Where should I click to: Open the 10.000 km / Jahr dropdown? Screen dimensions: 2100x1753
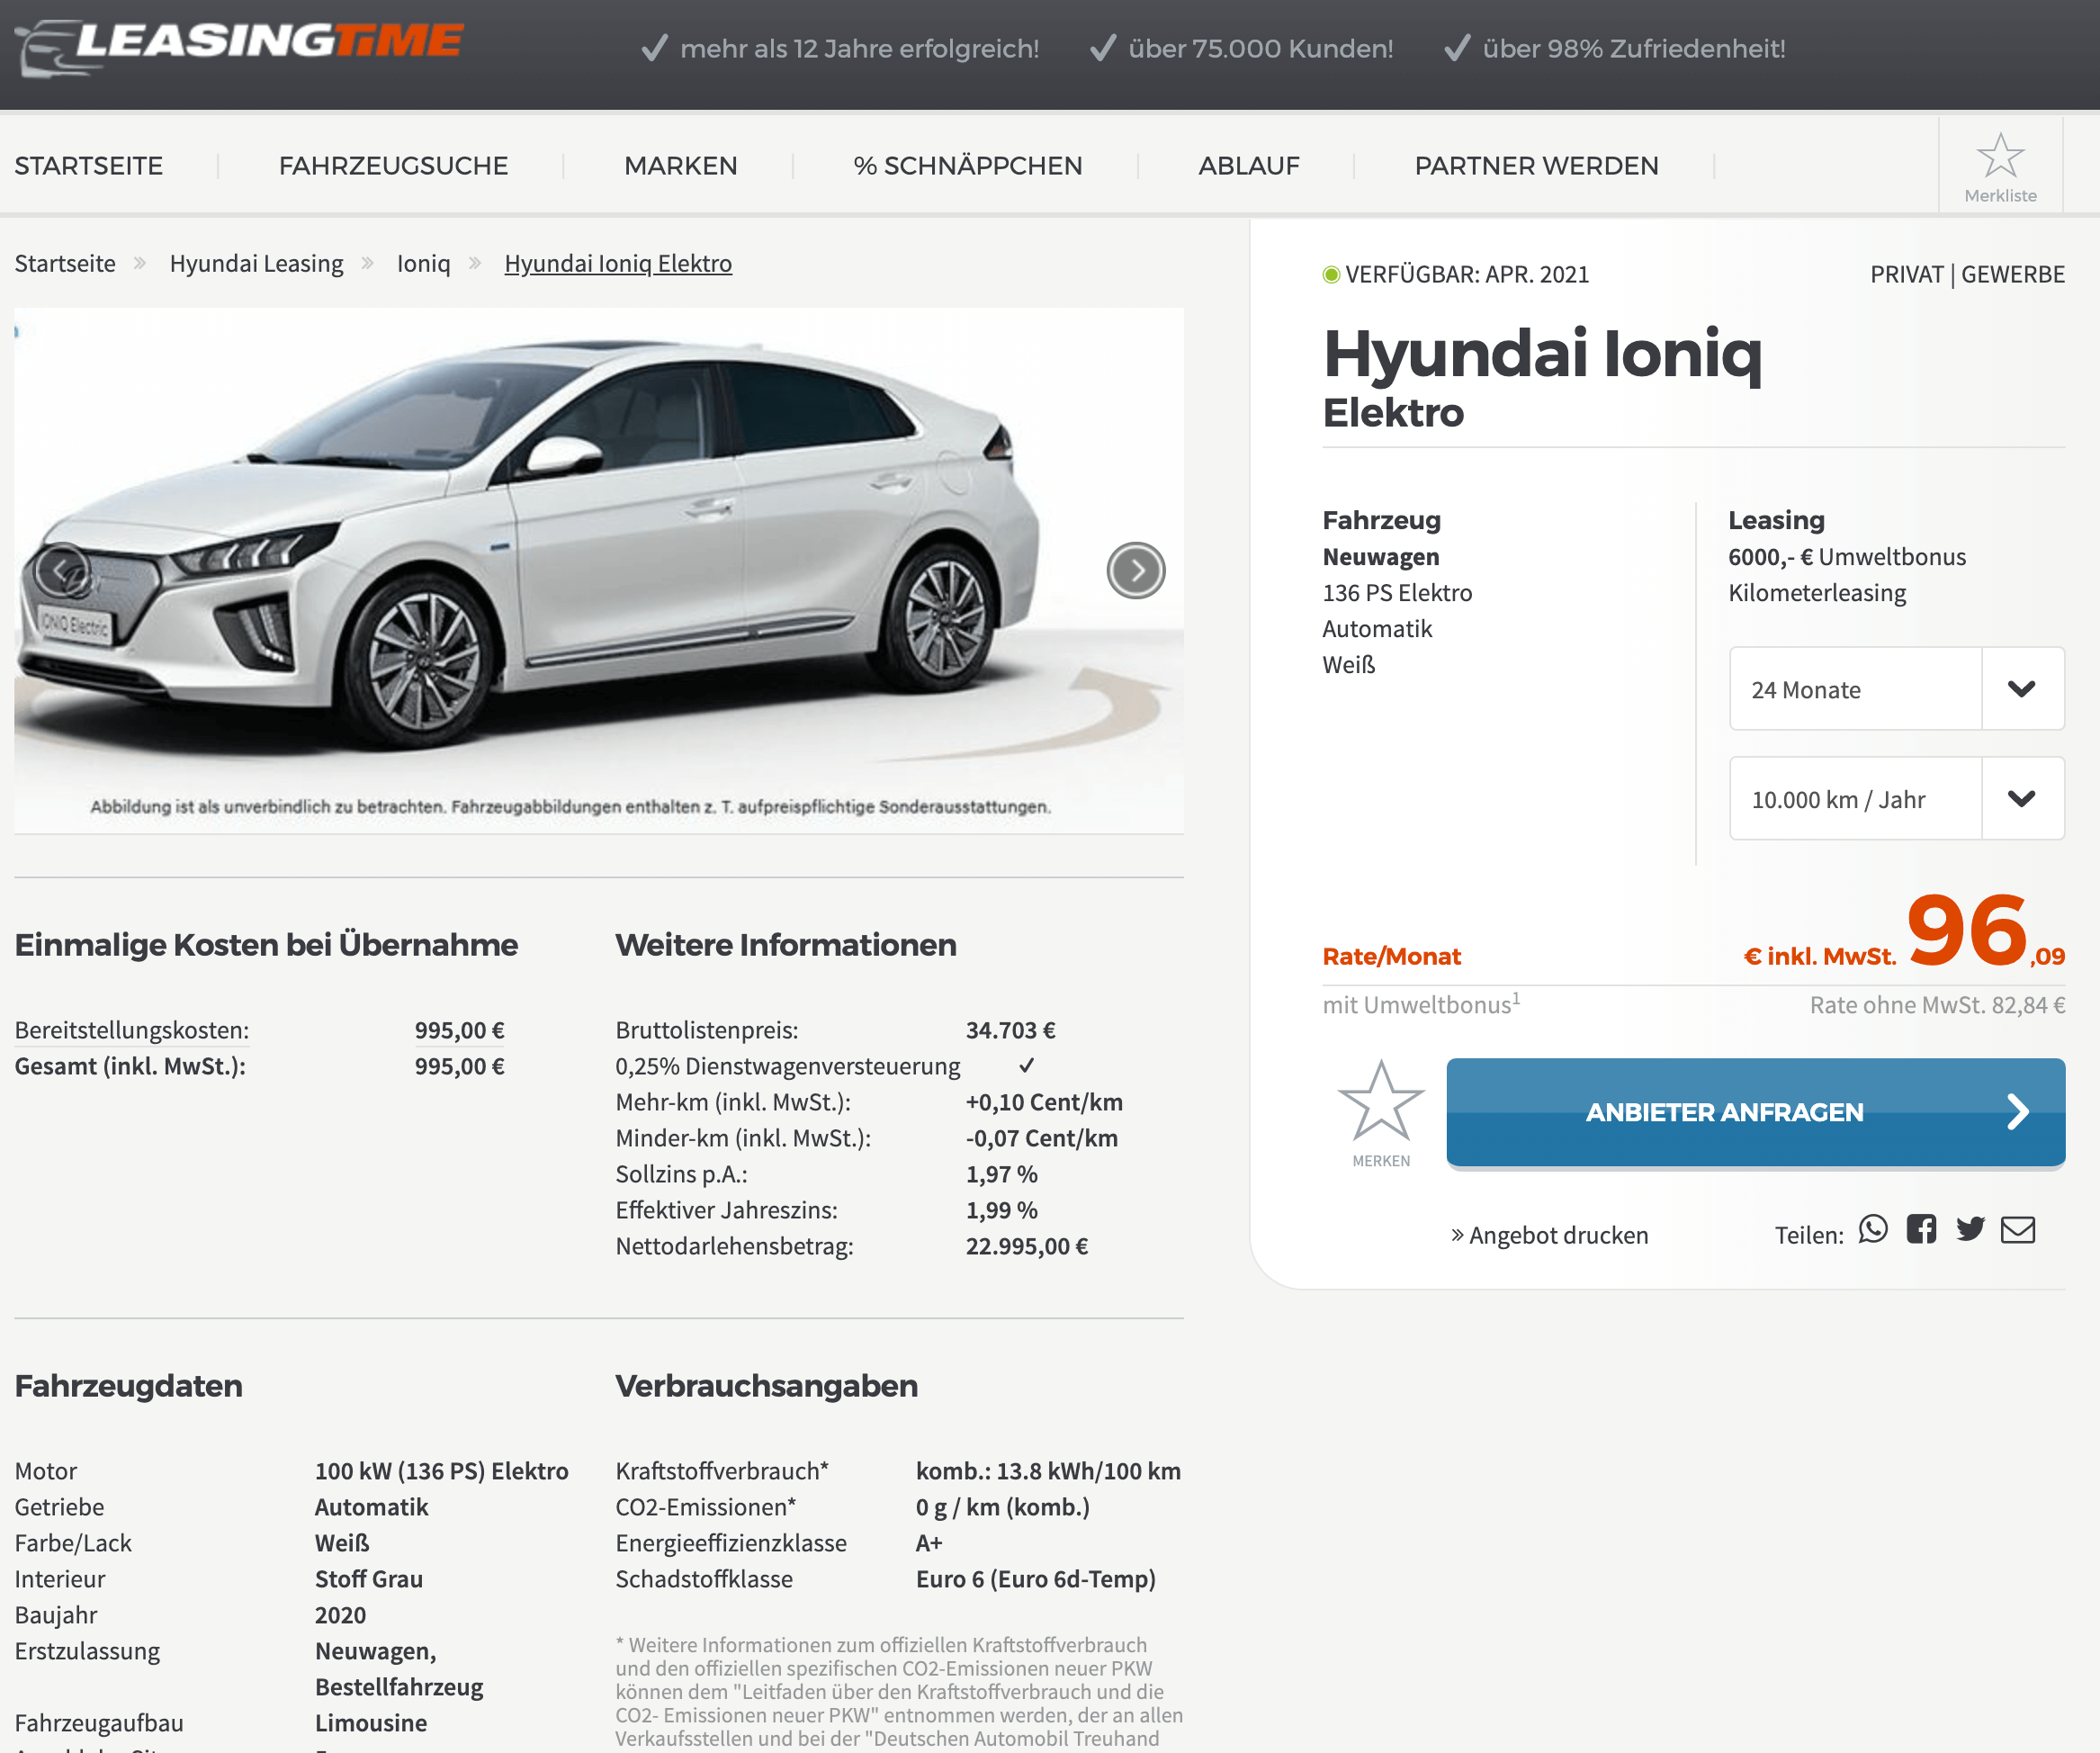click(1897, 799)
